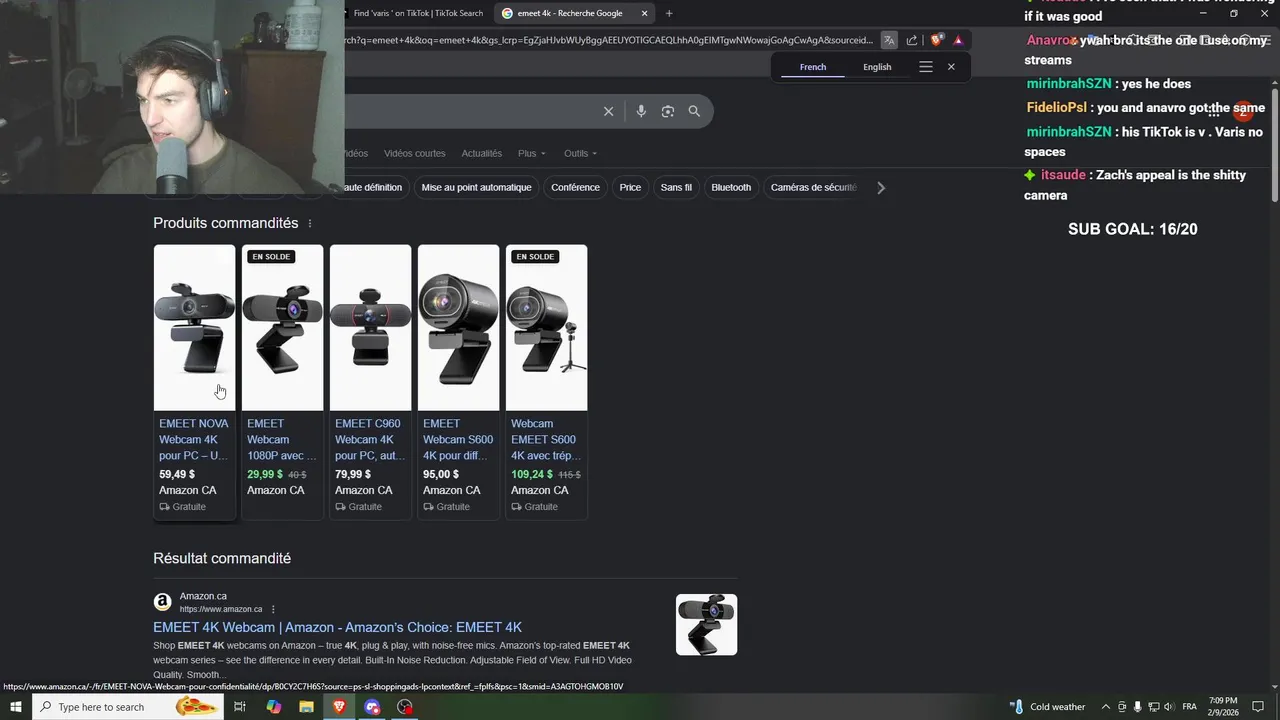Open translate popup options menu icon
Image resolution: width=1280 pixels, height=720 pixels.
pos(926,67)
